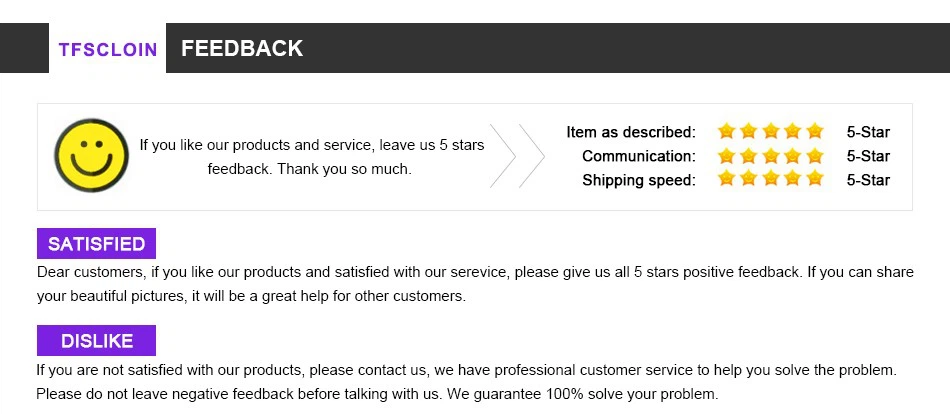The image size is (950, 414).
Task: Click the purple SATISFIED label
Action: [96, 244]
